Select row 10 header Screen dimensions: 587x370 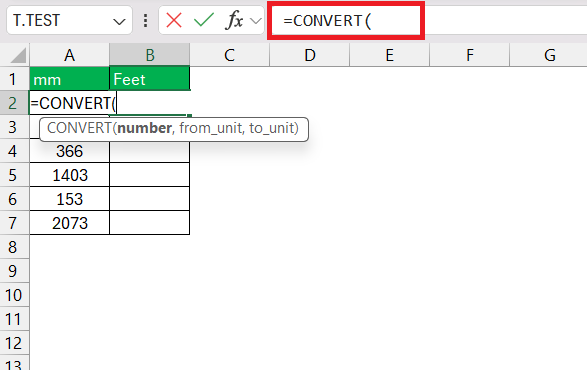[x=14, y=295]
